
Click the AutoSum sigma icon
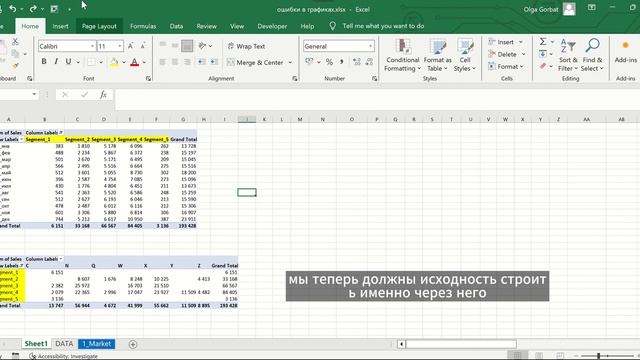coord(543,42)
